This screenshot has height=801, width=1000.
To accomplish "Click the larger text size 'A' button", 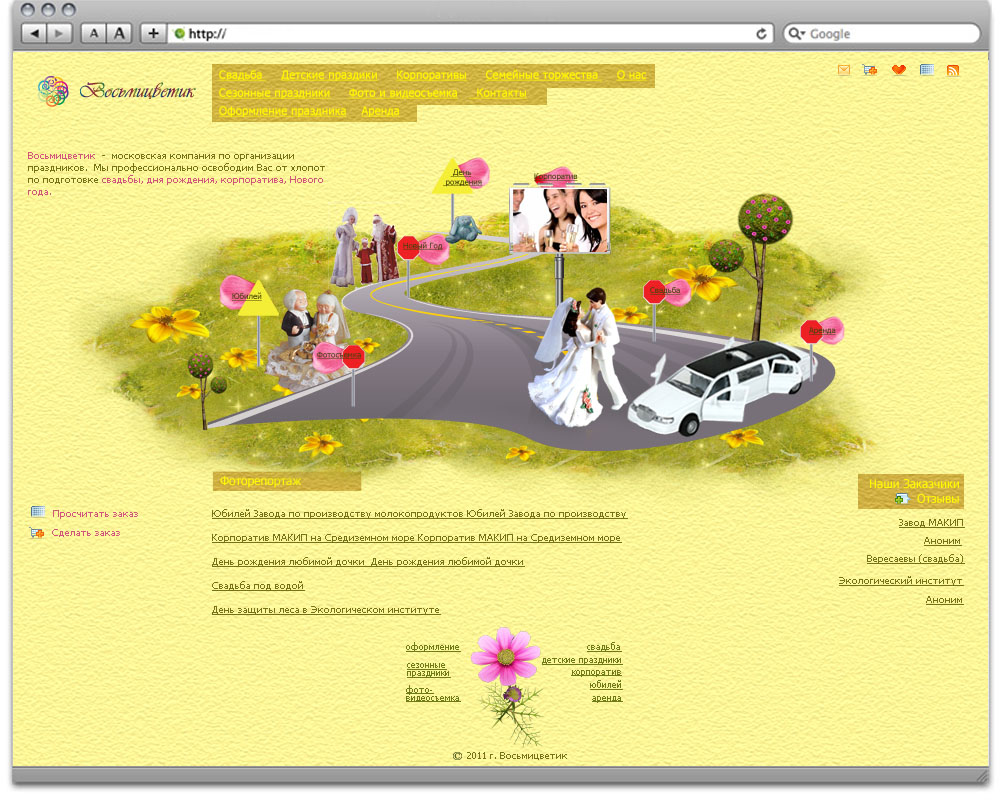I will pos(120,33).
